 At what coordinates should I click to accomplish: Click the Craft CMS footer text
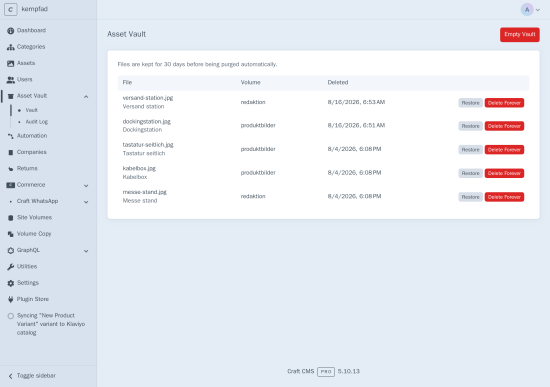(x=301, y=371)
